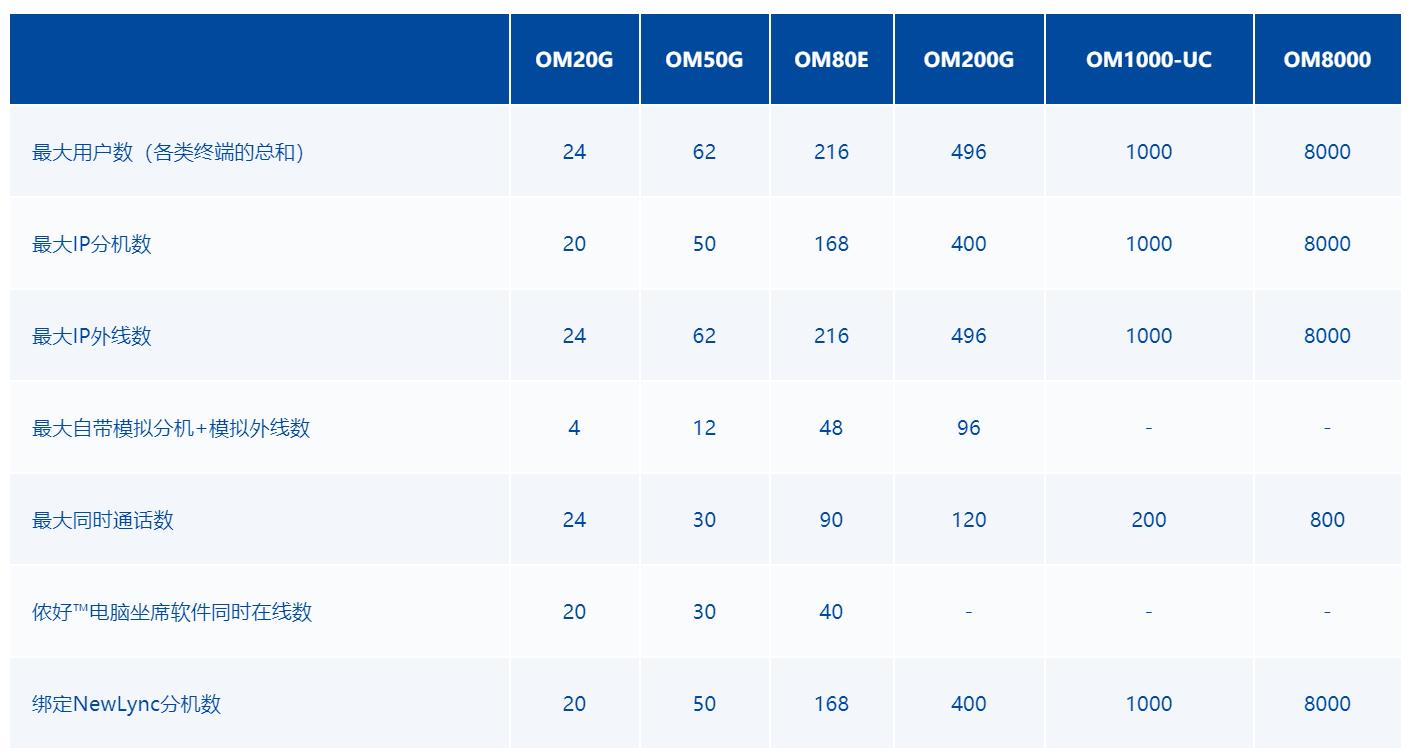Click the OM80E column header
Image resolution: width=1411 pixels, height=756 pixels.
pos(831,60)
